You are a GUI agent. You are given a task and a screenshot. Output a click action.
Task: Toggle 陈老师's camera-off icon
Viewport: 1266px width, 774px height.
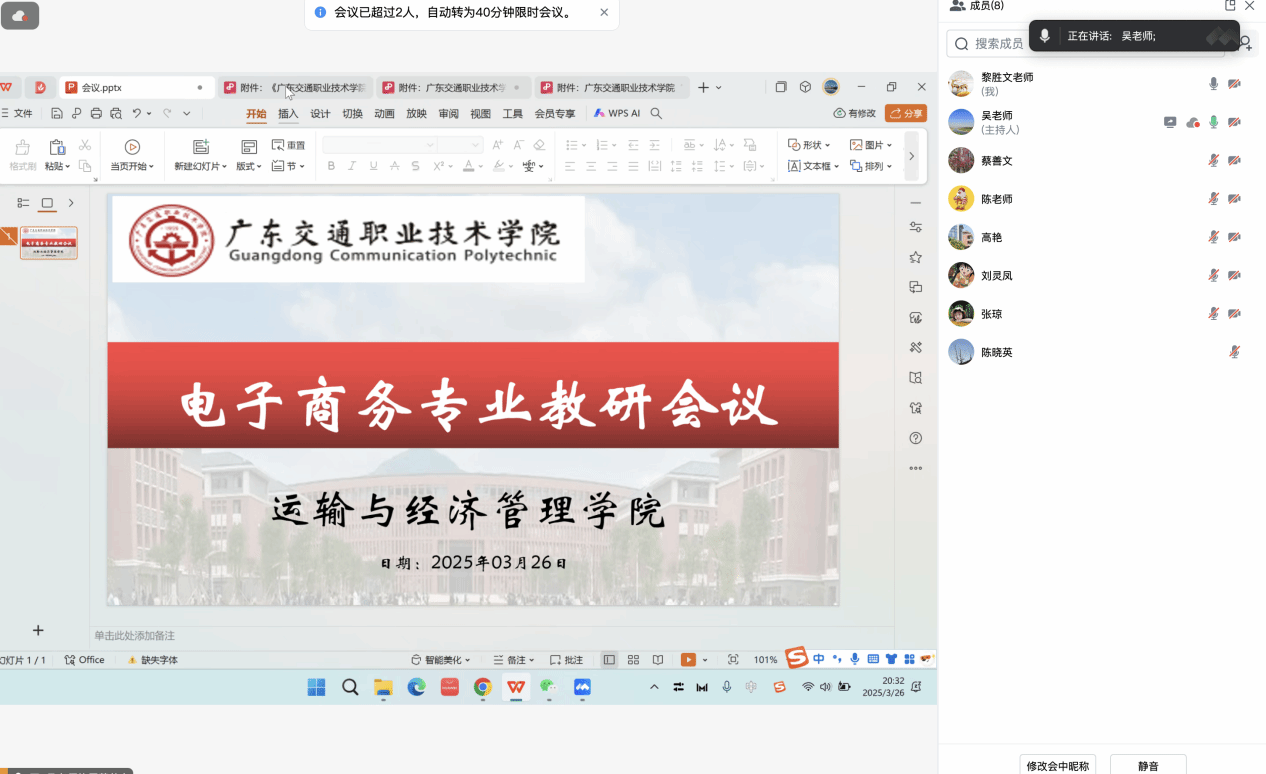point(1234,199)
